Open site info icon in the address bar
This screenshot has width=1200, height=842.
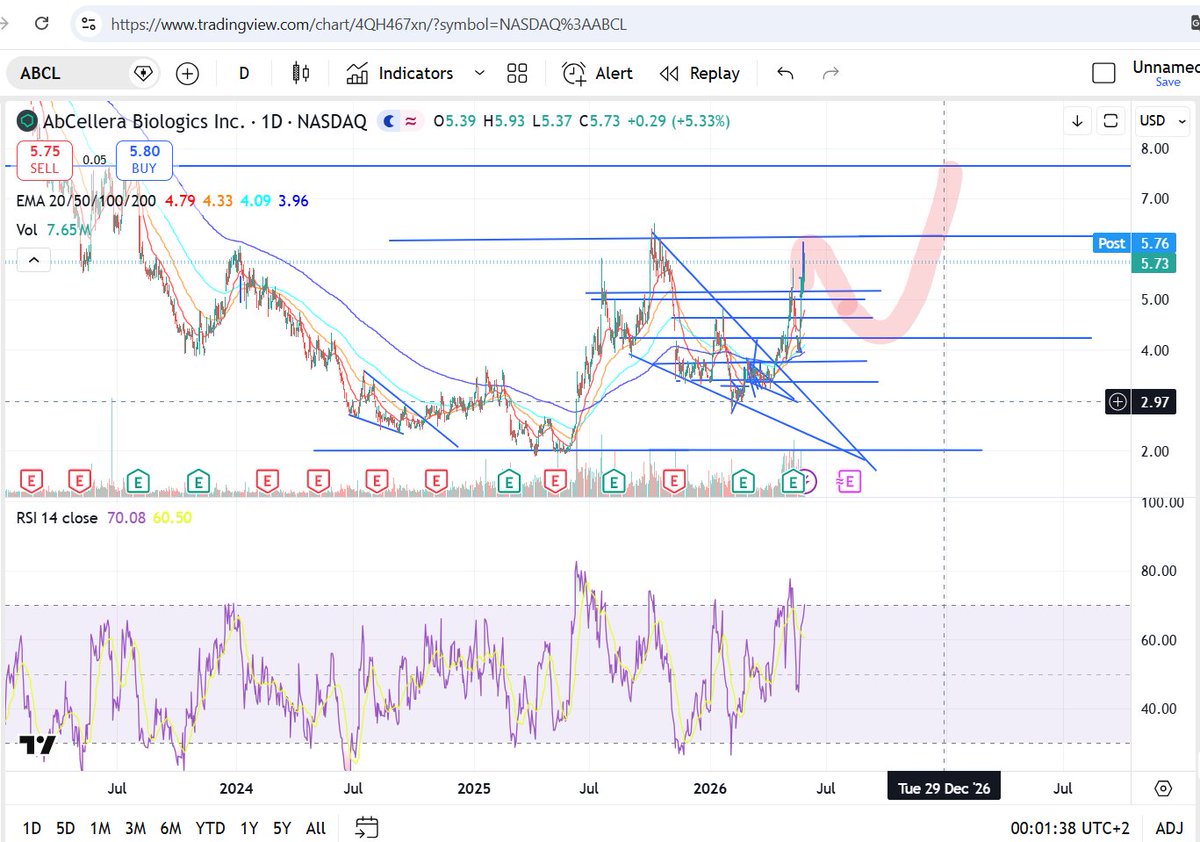(x=87, y=23)
